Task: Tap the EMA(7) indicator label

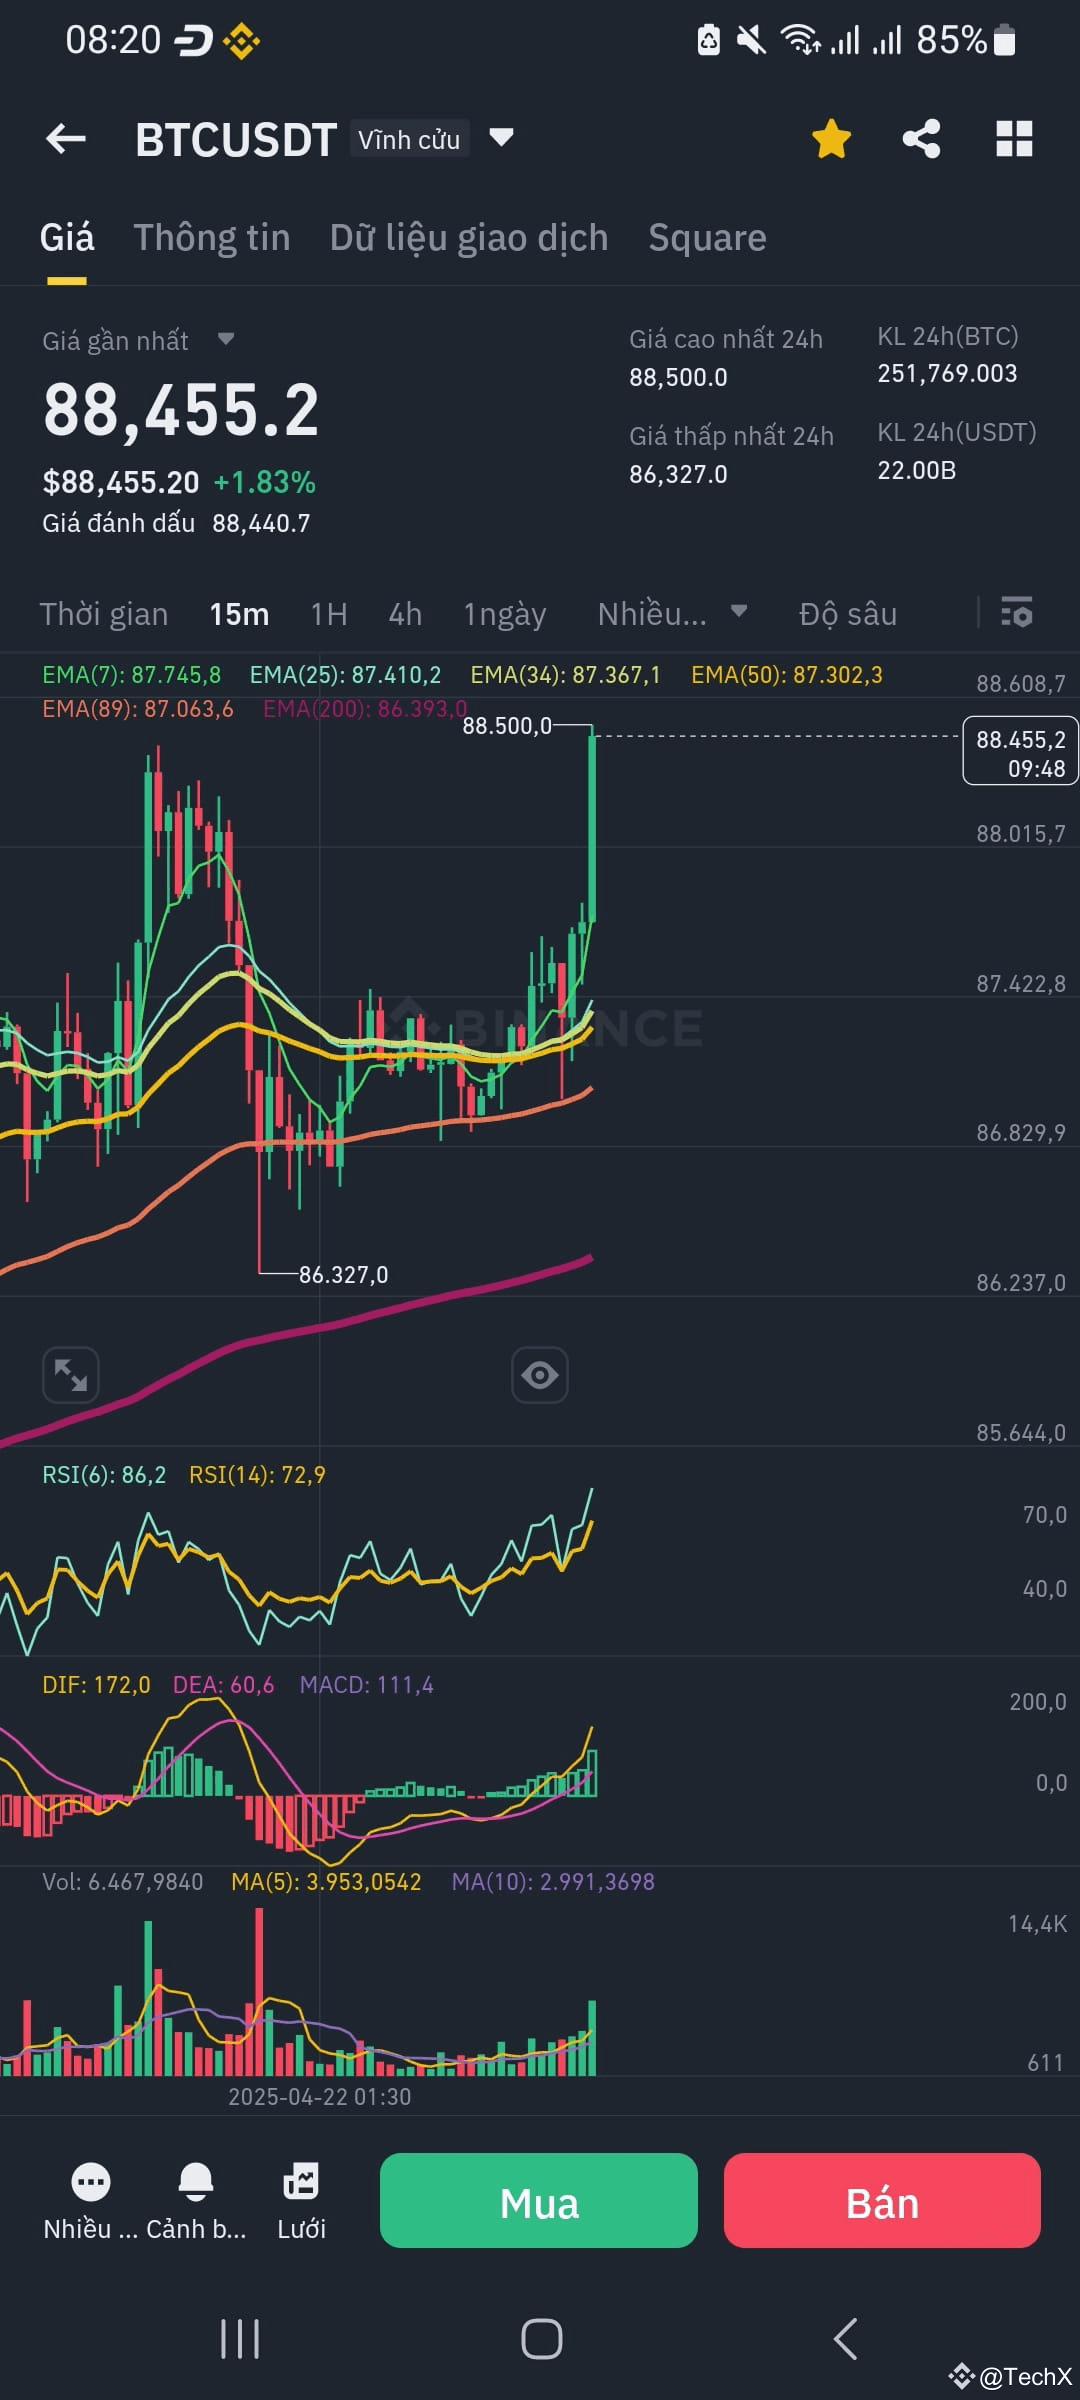Action: point(131,675)
